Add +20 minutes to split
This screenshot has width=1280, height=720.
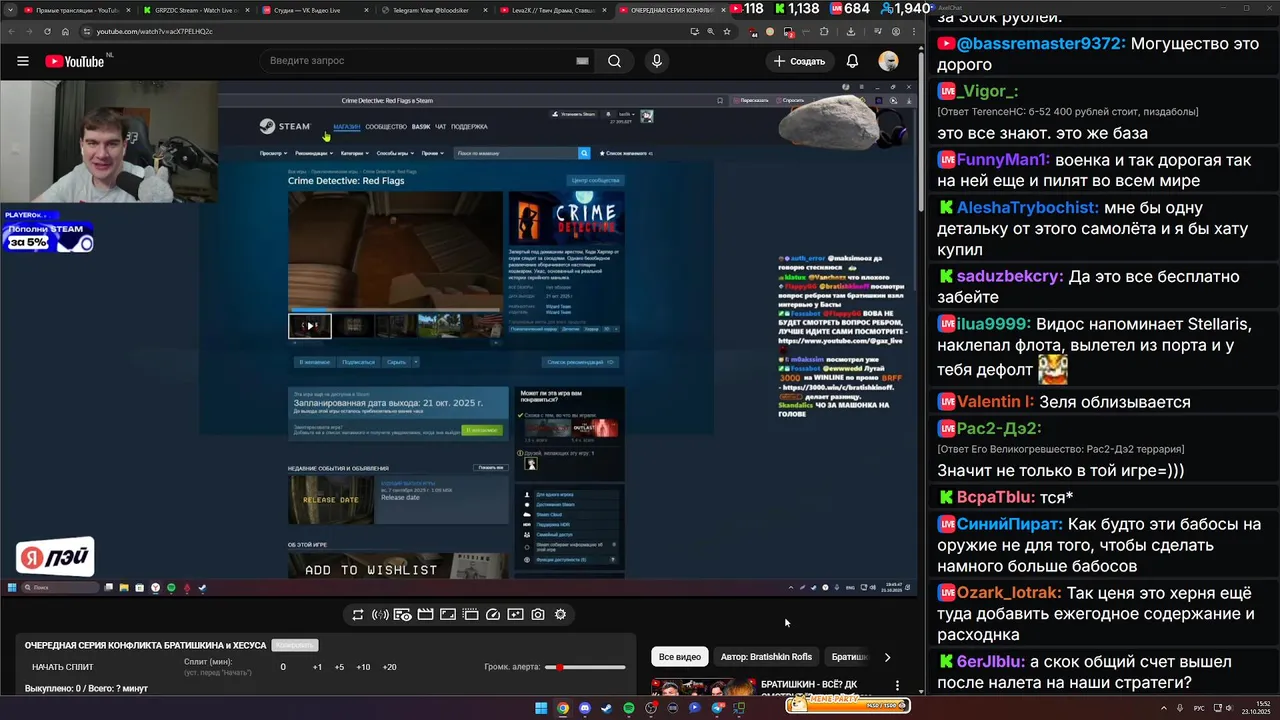[x=389, y=667]
